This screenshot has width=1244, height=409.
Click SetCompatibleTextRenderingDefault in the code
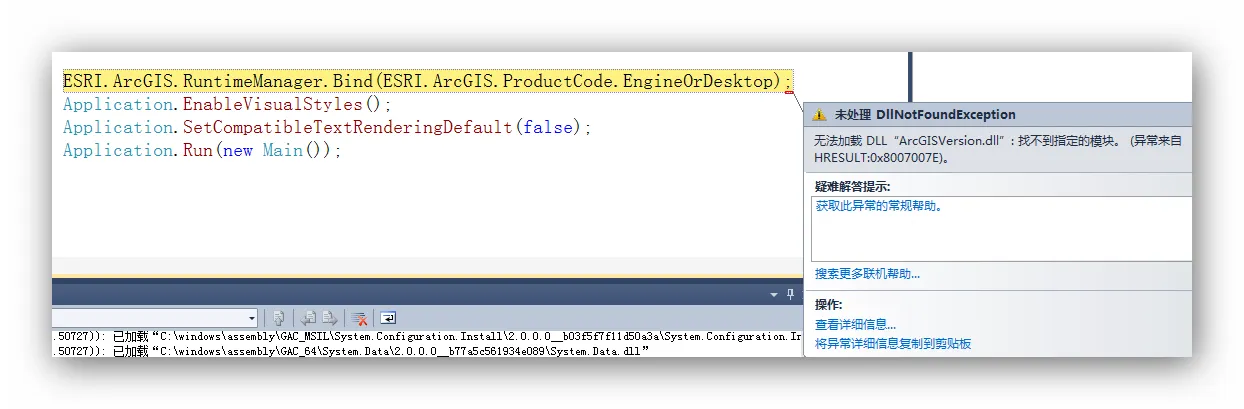pyautogui.click(x=347, y=127)
